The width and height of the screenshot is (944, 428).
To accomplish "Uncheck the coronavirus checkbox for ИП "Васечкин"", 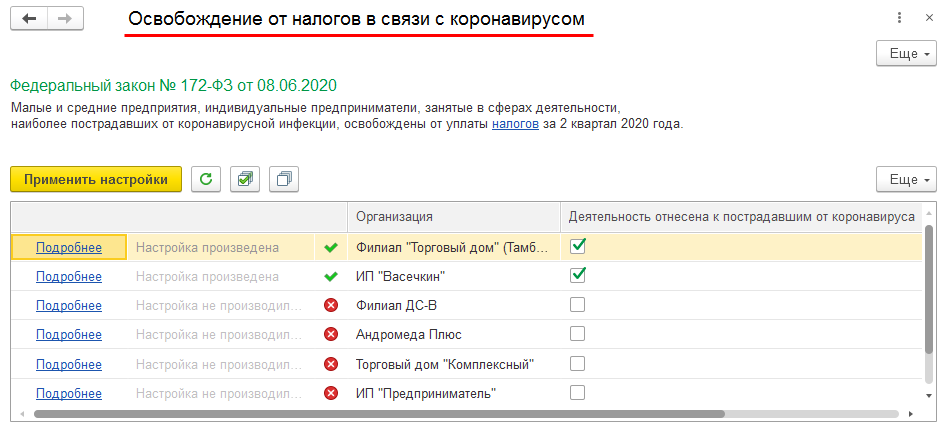I will [x=577, y=275].
